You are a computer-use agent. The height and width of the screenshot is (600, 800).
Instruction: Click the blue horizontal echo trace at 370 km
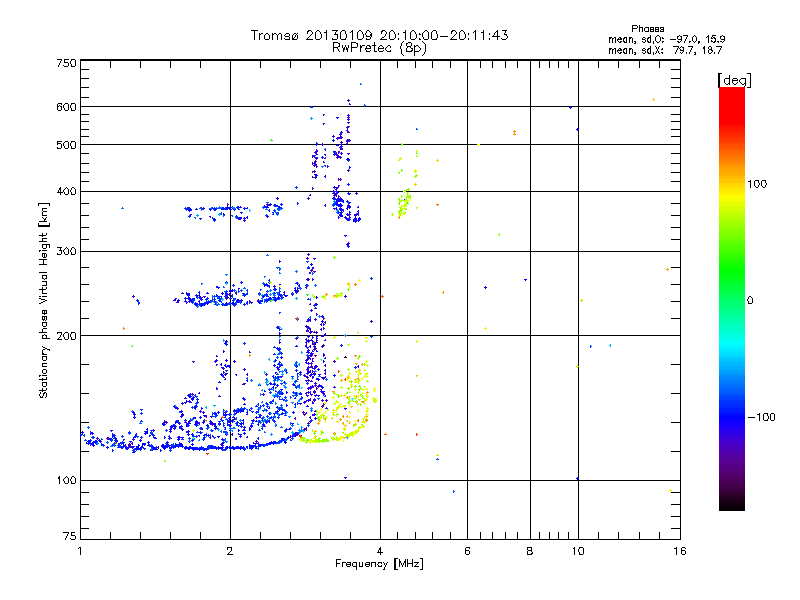pyautogui.click(x=217, y=211)
